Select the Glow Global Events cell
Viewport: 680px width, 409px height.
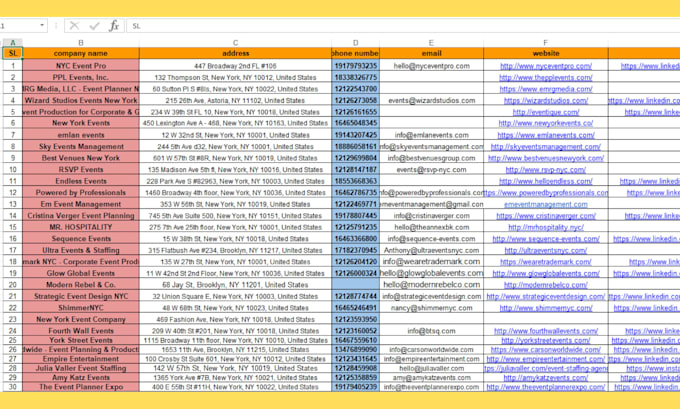(x=81, y=273)
